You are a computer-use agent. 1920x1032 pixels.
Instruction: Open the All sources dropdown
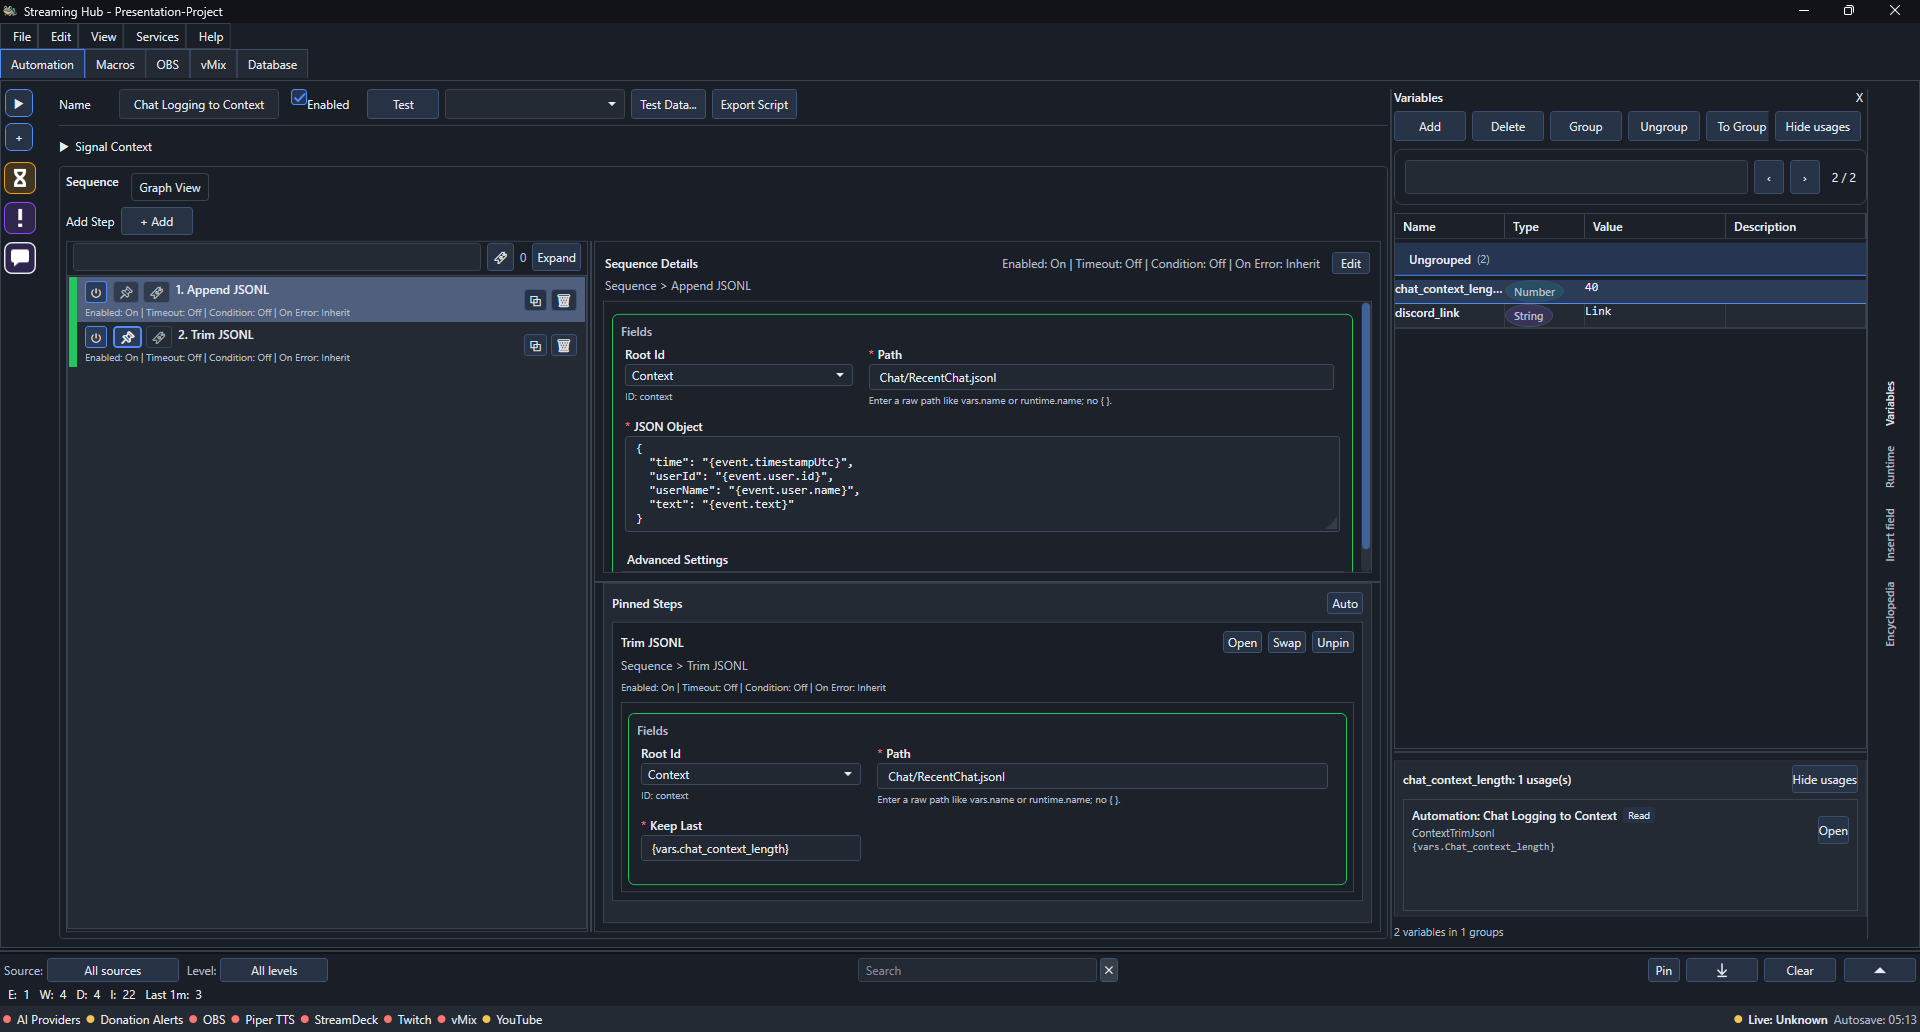pyautogui.click(x=113, y=970)
